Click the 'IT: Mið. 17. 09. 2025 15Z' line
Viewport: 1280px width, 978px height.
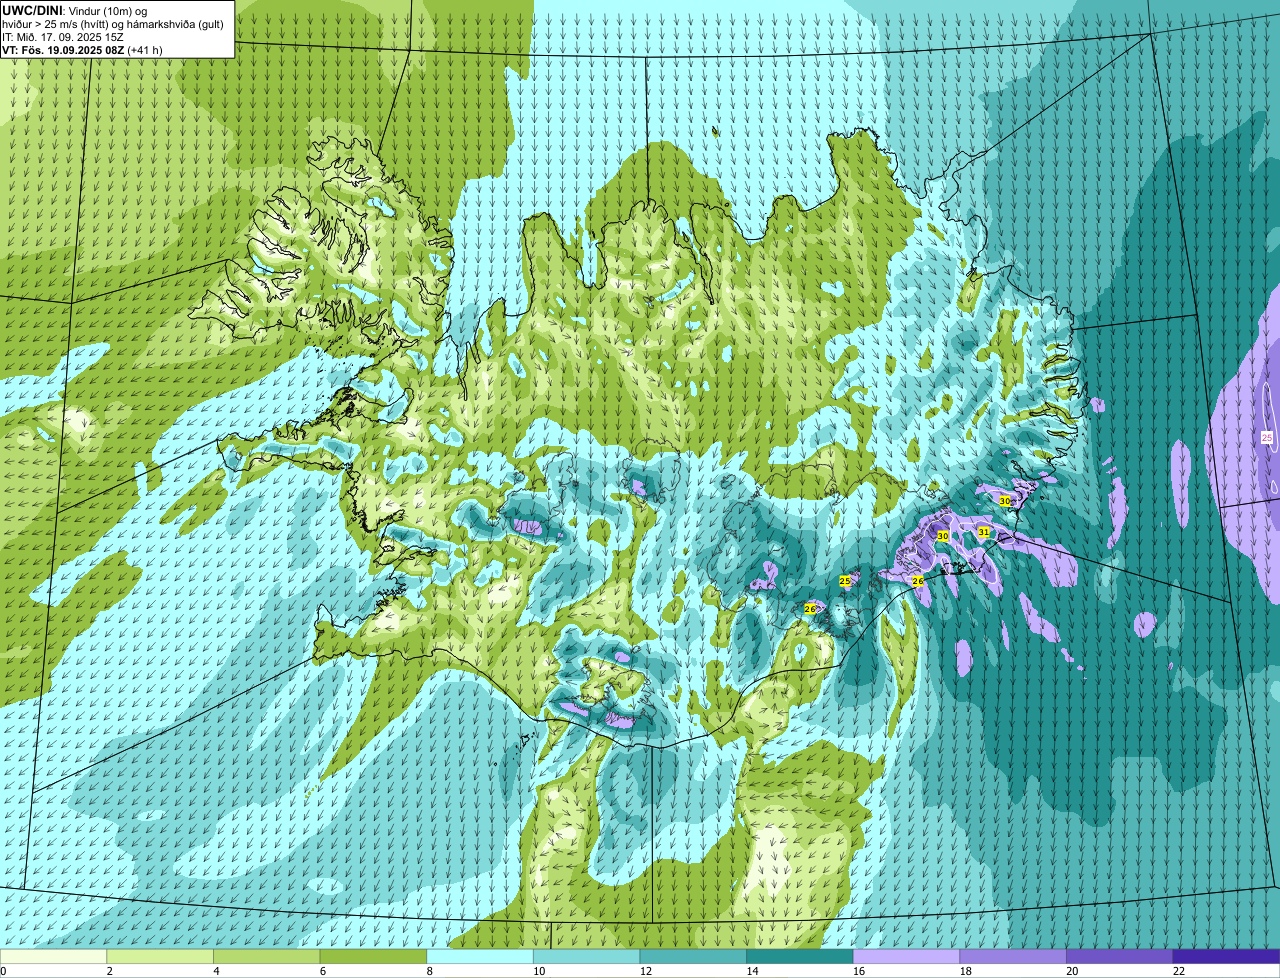[x=63, y=37]
